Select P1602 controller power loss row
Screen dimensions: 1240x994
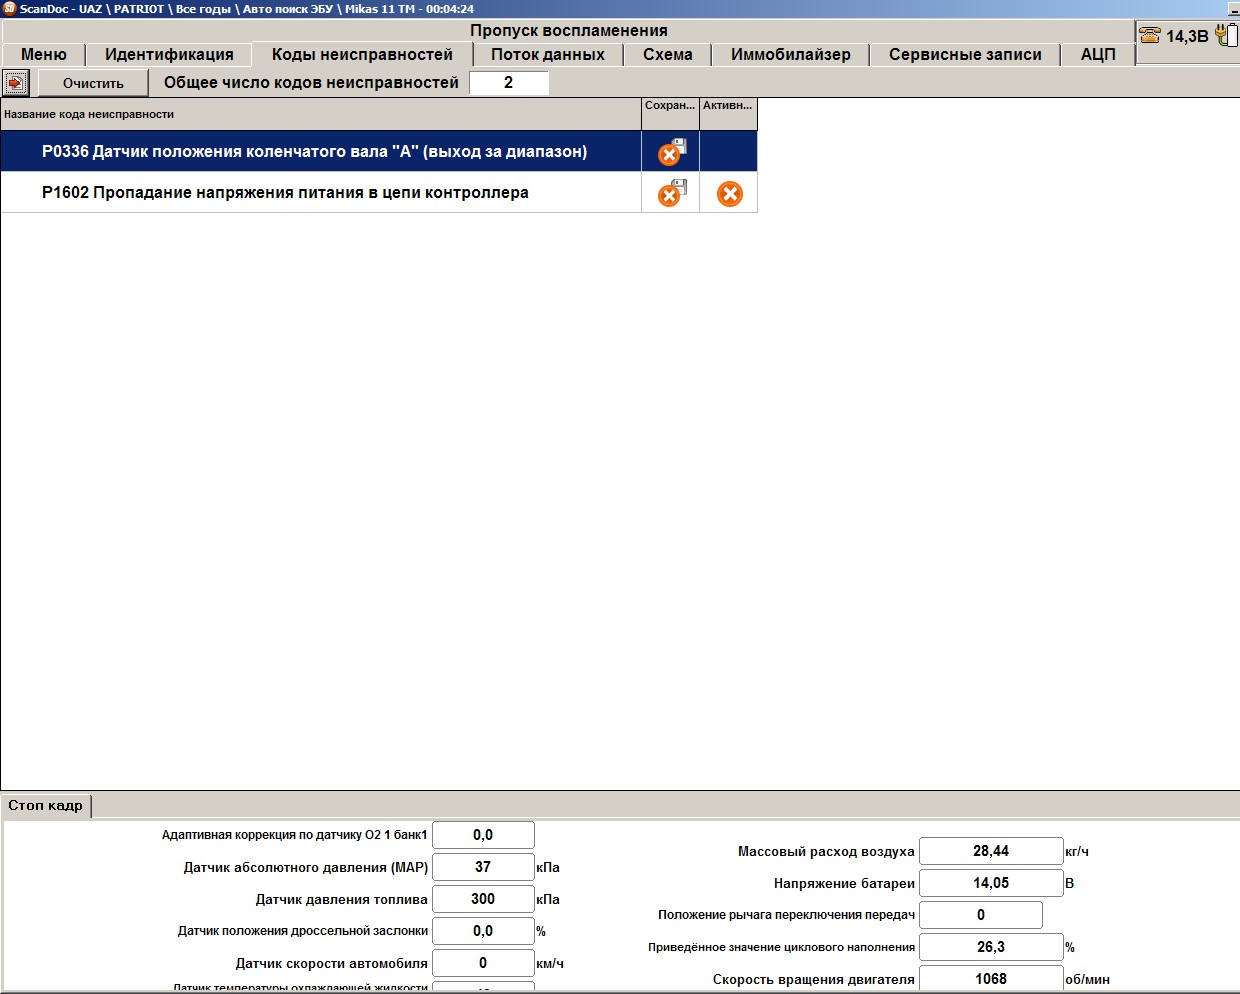pos(379,193)
